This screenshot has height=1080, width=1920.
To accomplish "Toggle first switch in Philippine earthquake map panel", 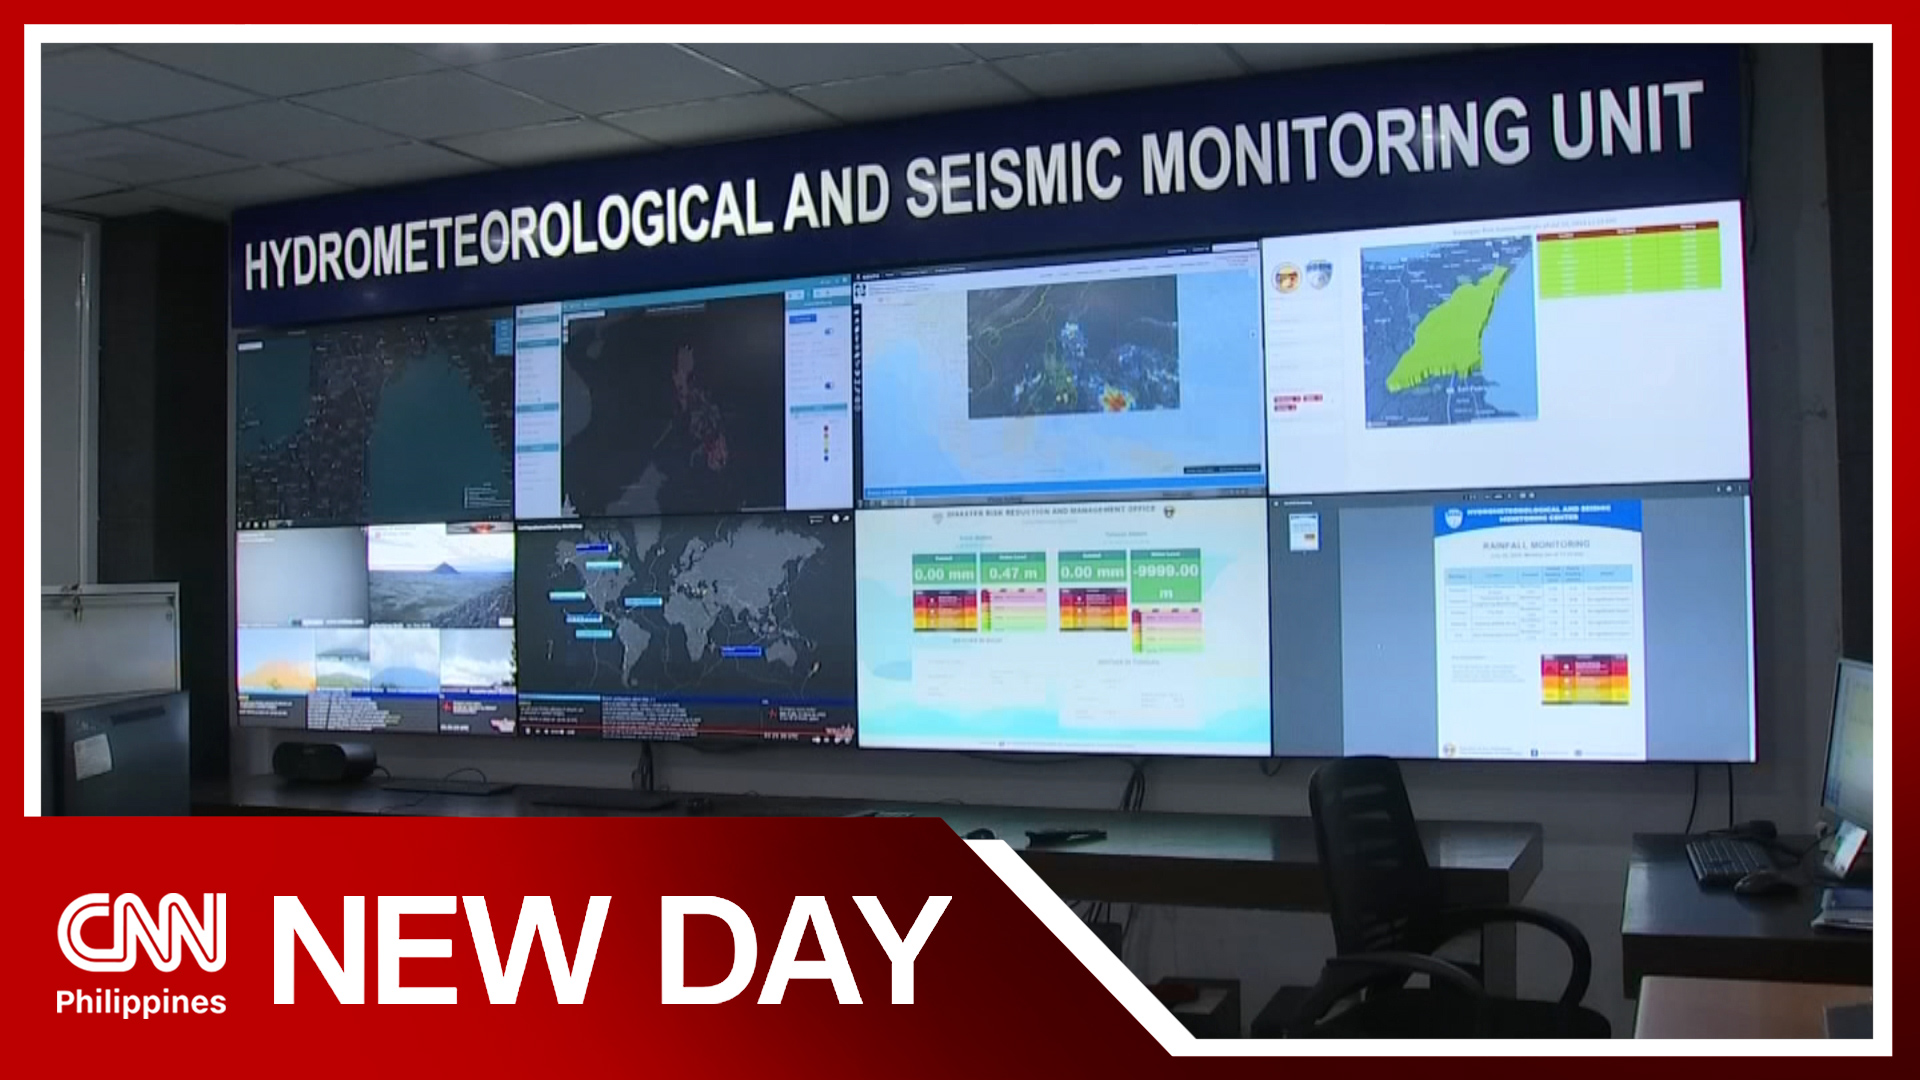I will pos(829,330).
